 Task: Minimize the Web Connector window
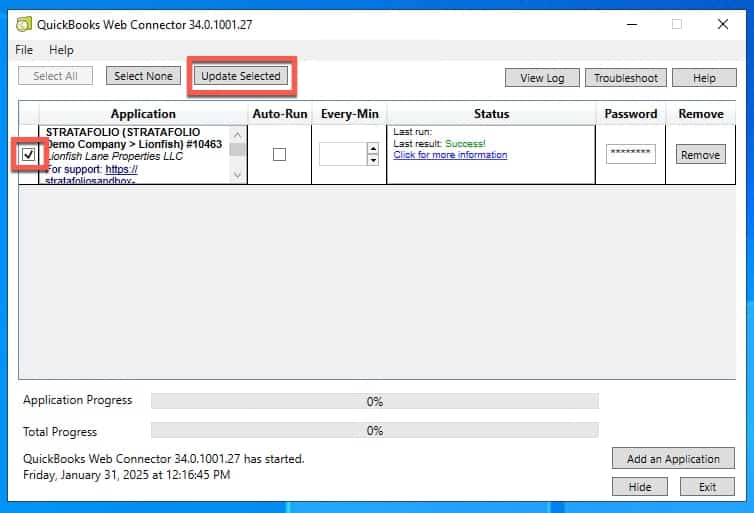coord(632,24)
